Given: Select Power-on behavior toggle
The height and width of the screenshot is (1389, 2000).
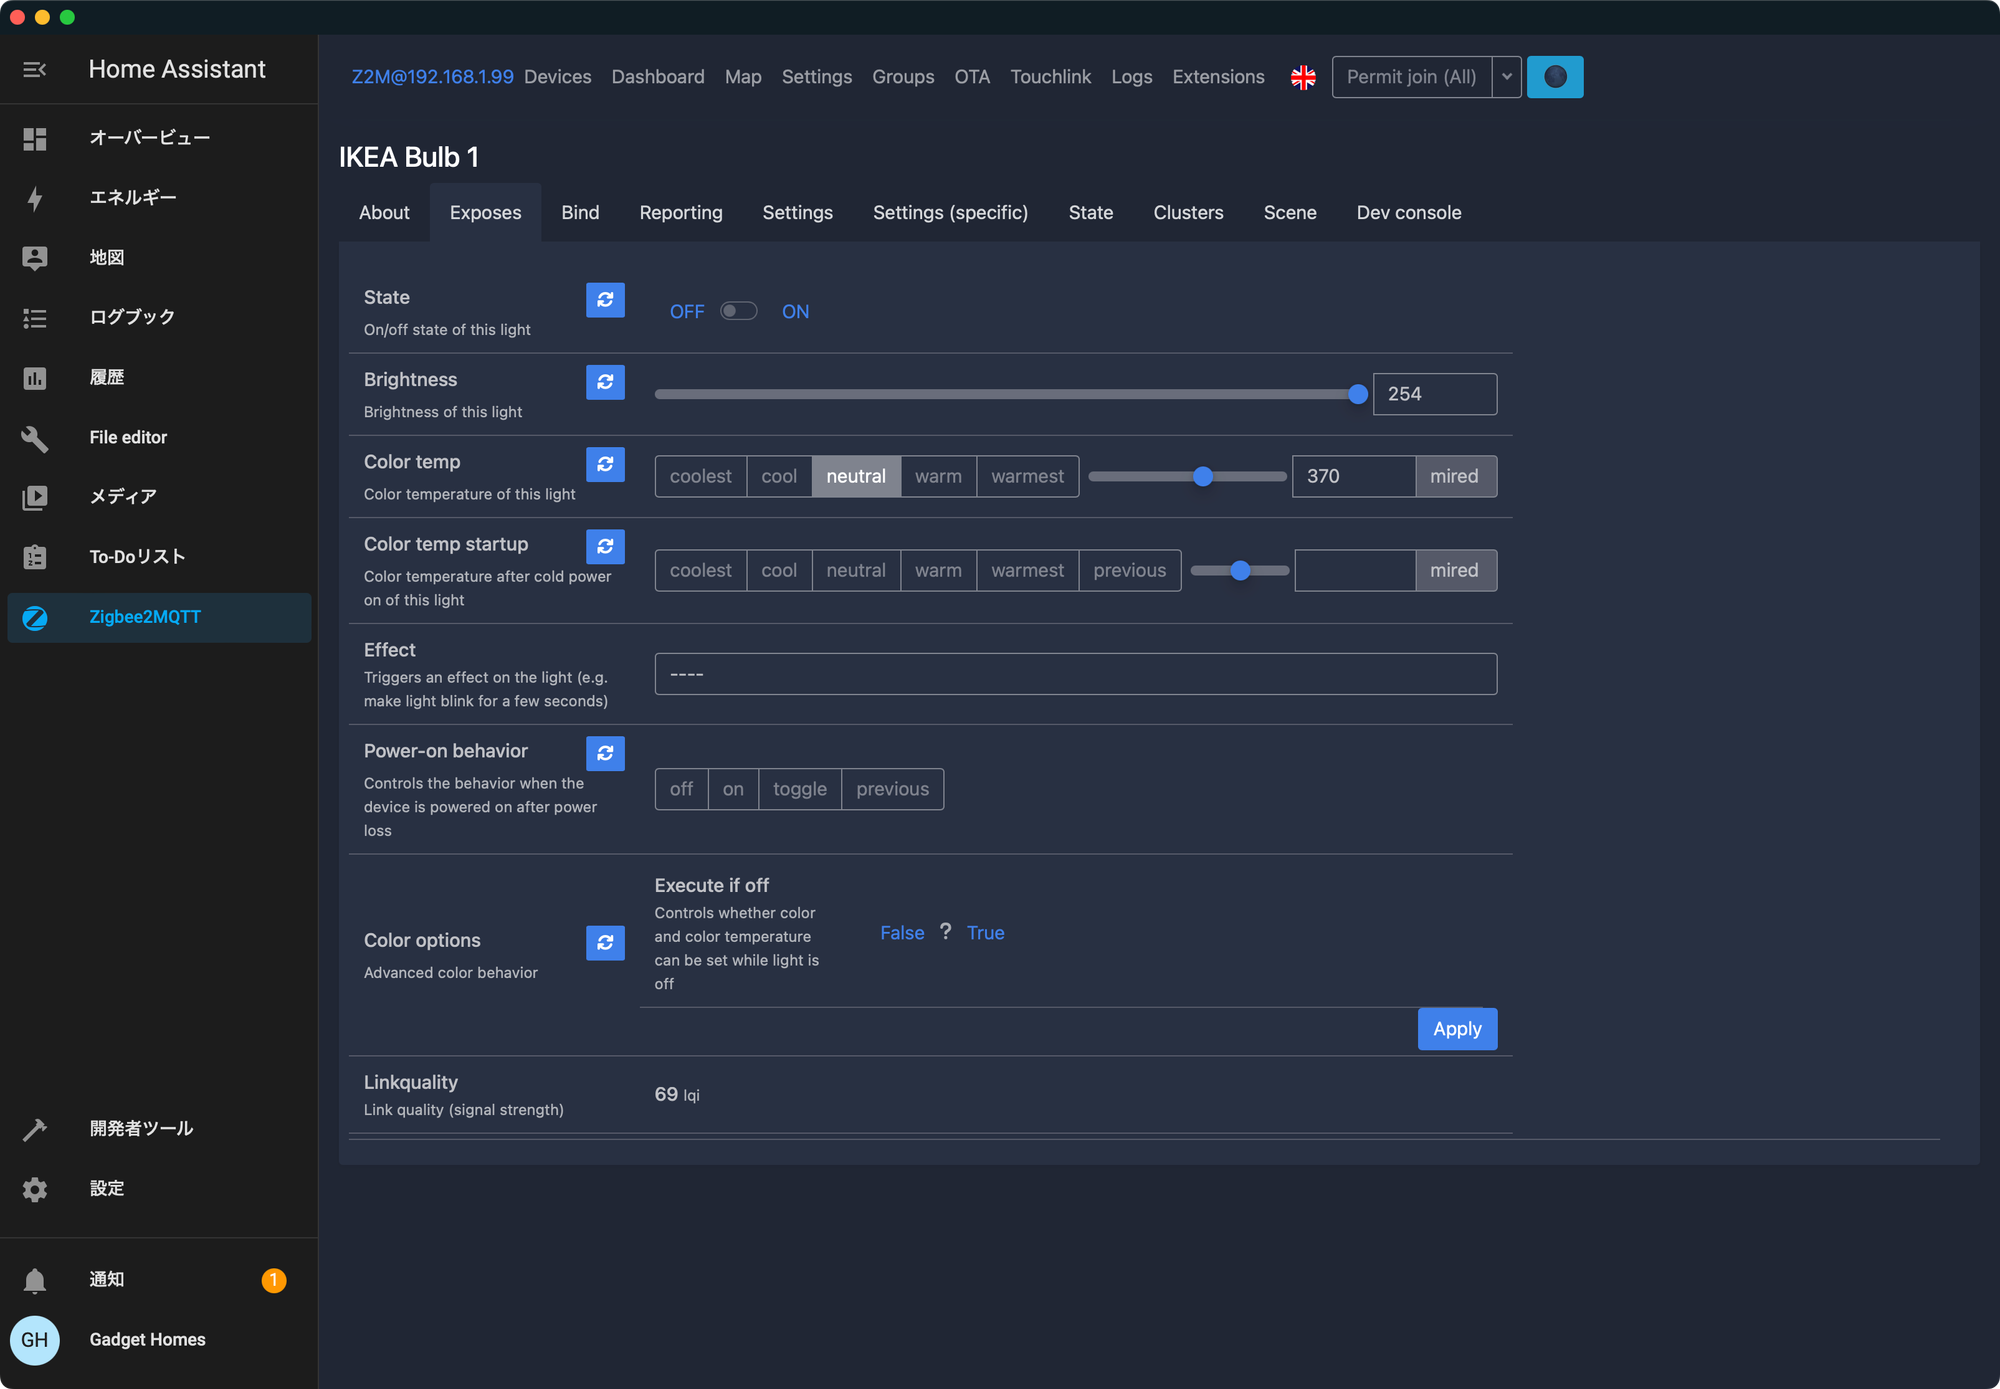Looking at the screenshot, I should 800,789.
